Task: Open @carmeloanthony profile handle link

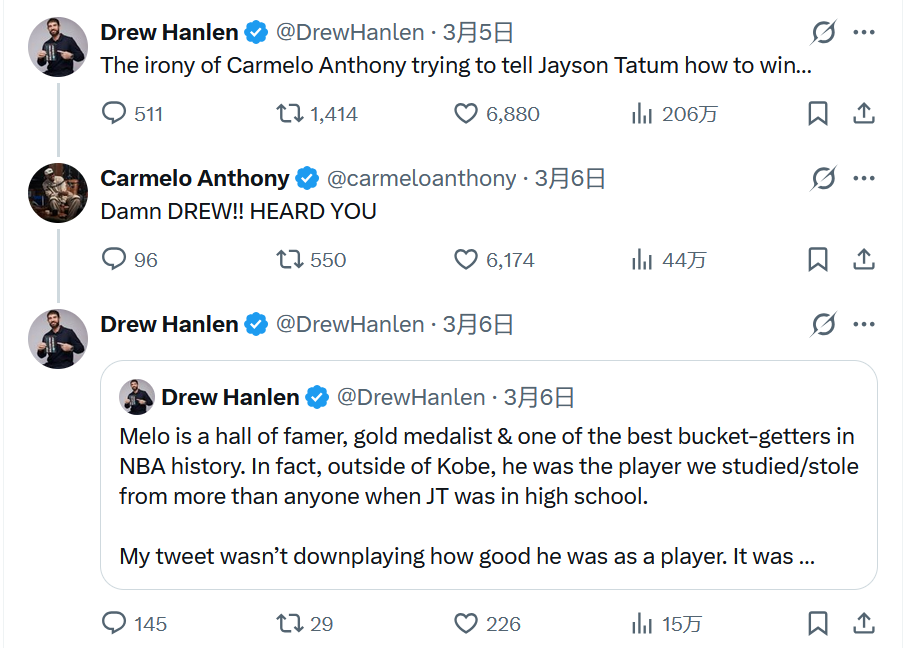Action: 422,179
